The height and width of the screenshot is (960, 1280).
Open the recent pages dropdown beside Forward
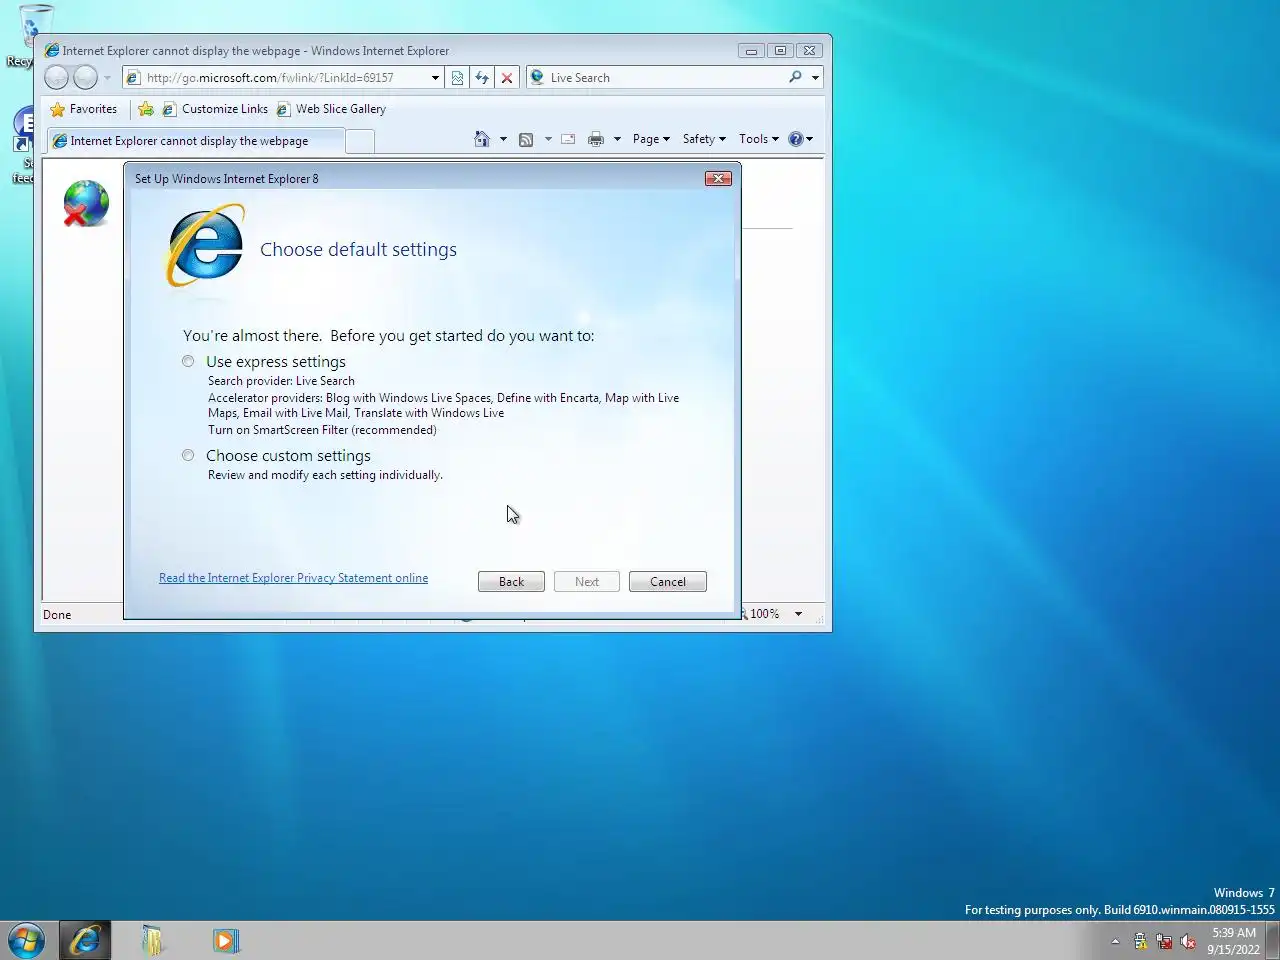[x=107, y=78]
